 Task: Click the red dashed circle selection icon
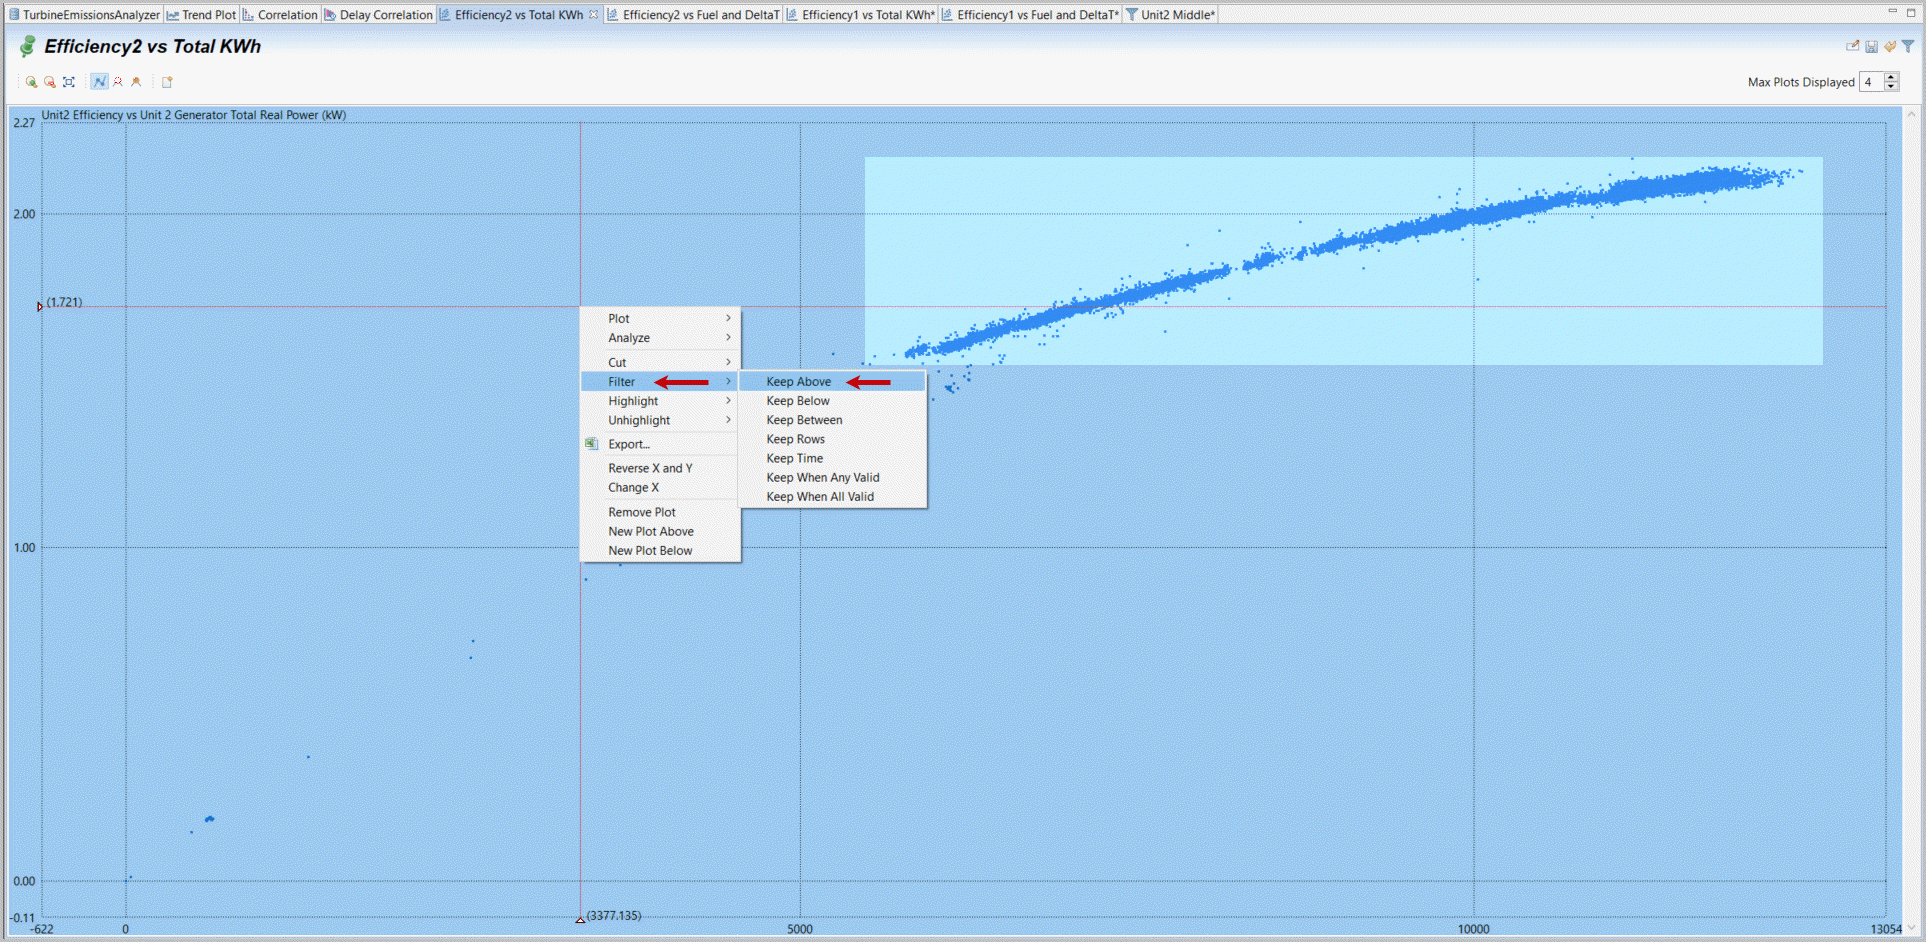[x=118, y=82]
